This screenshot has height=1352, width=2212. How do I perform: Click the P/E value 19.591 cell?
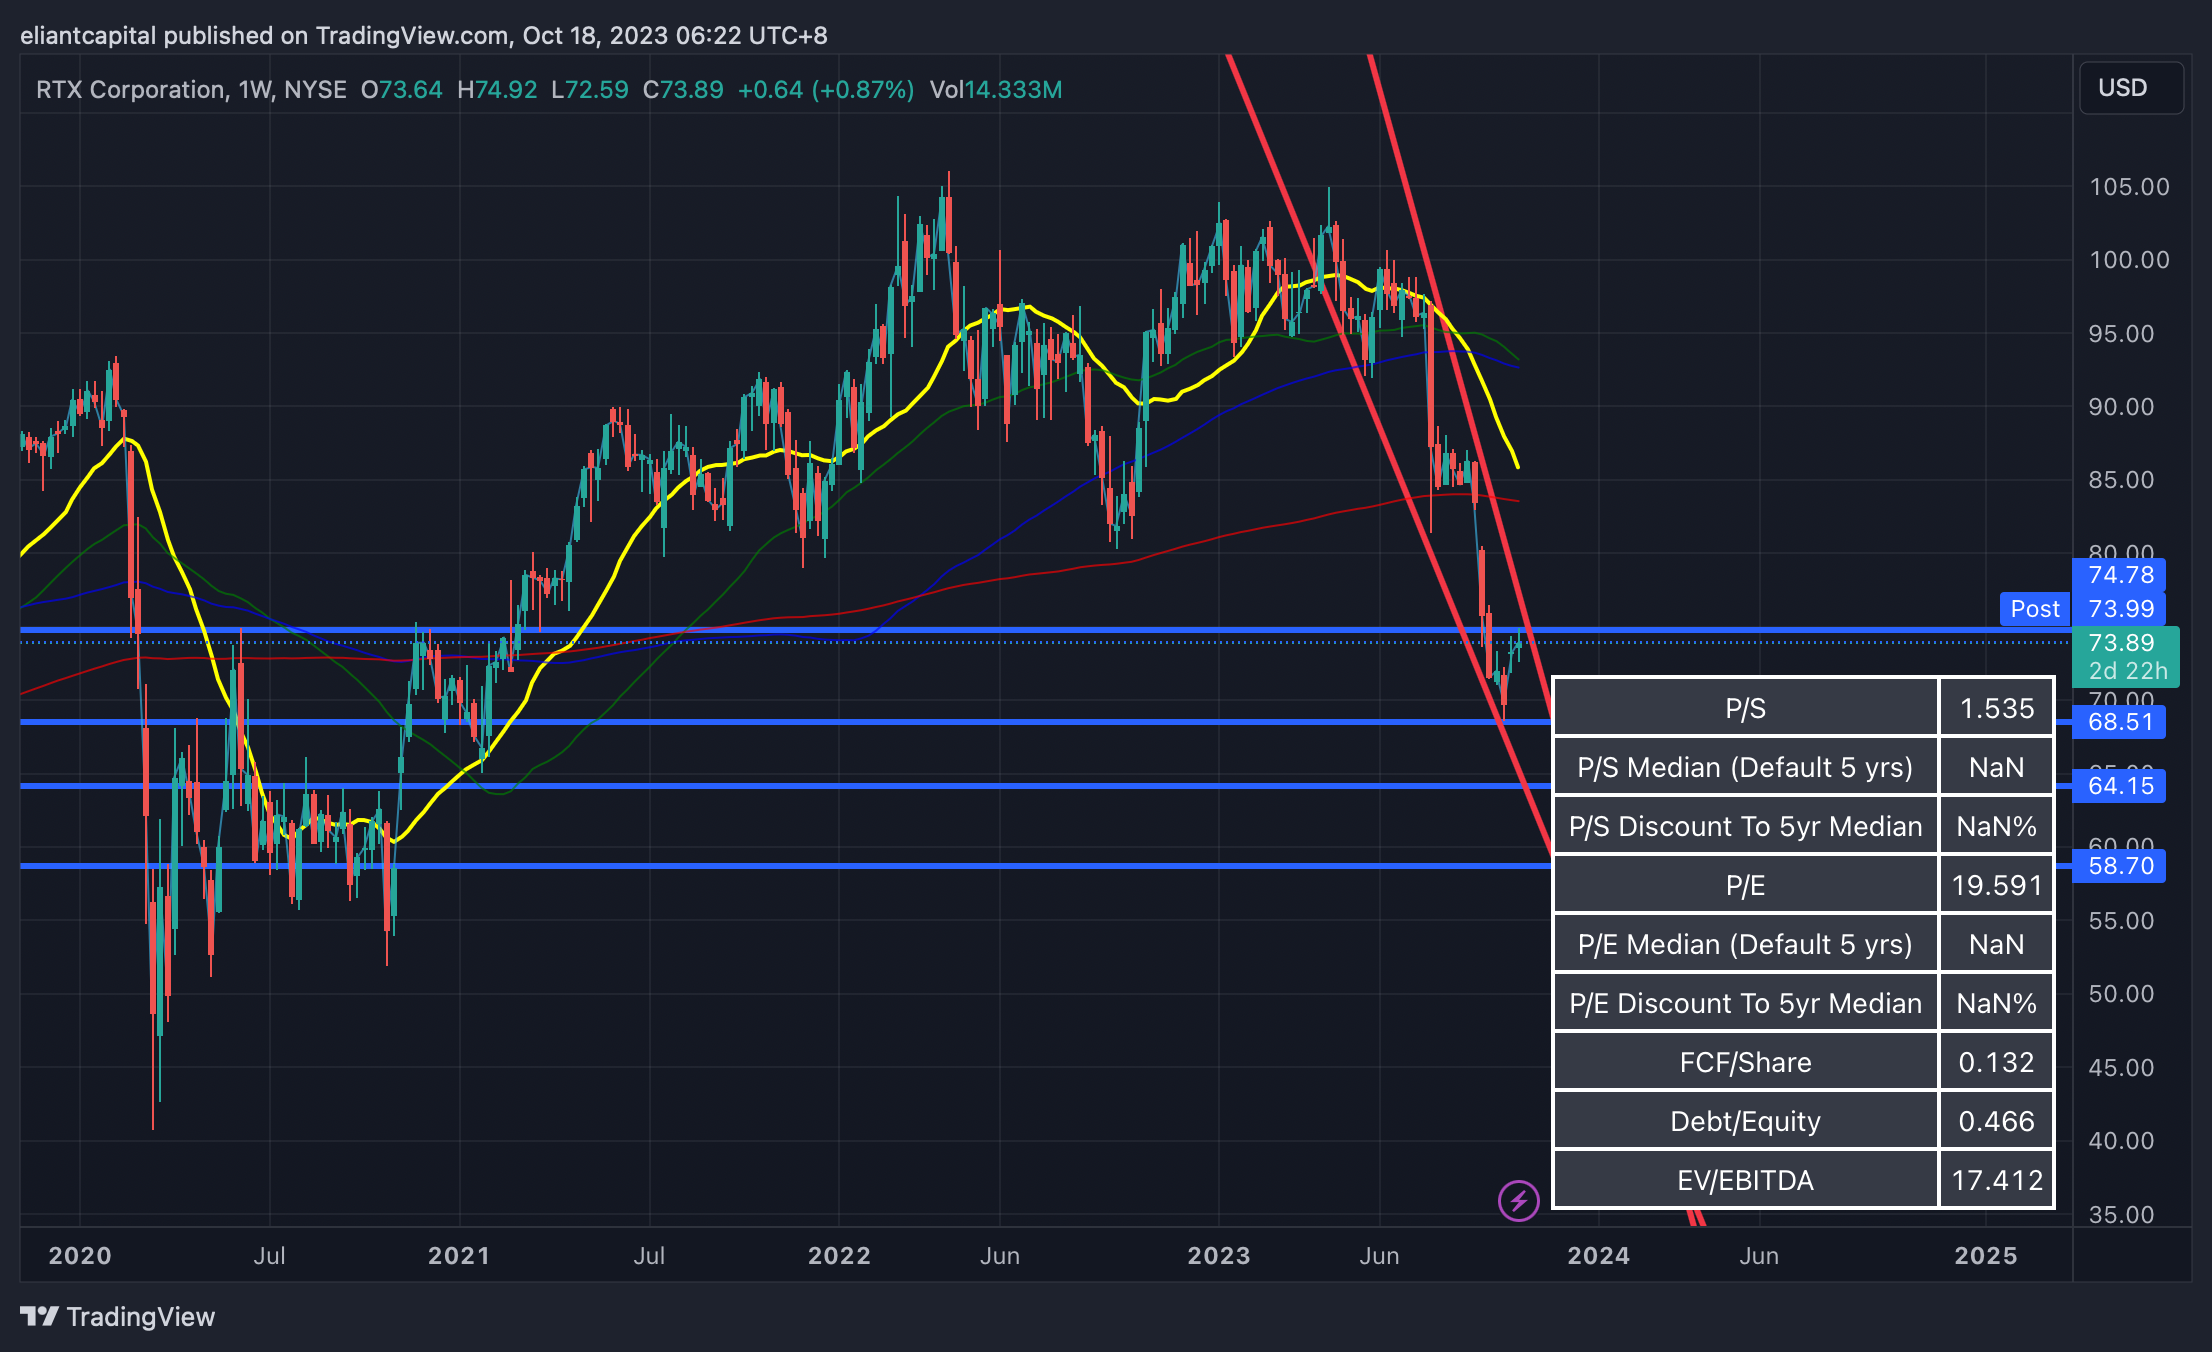[x=1996, y=885]
